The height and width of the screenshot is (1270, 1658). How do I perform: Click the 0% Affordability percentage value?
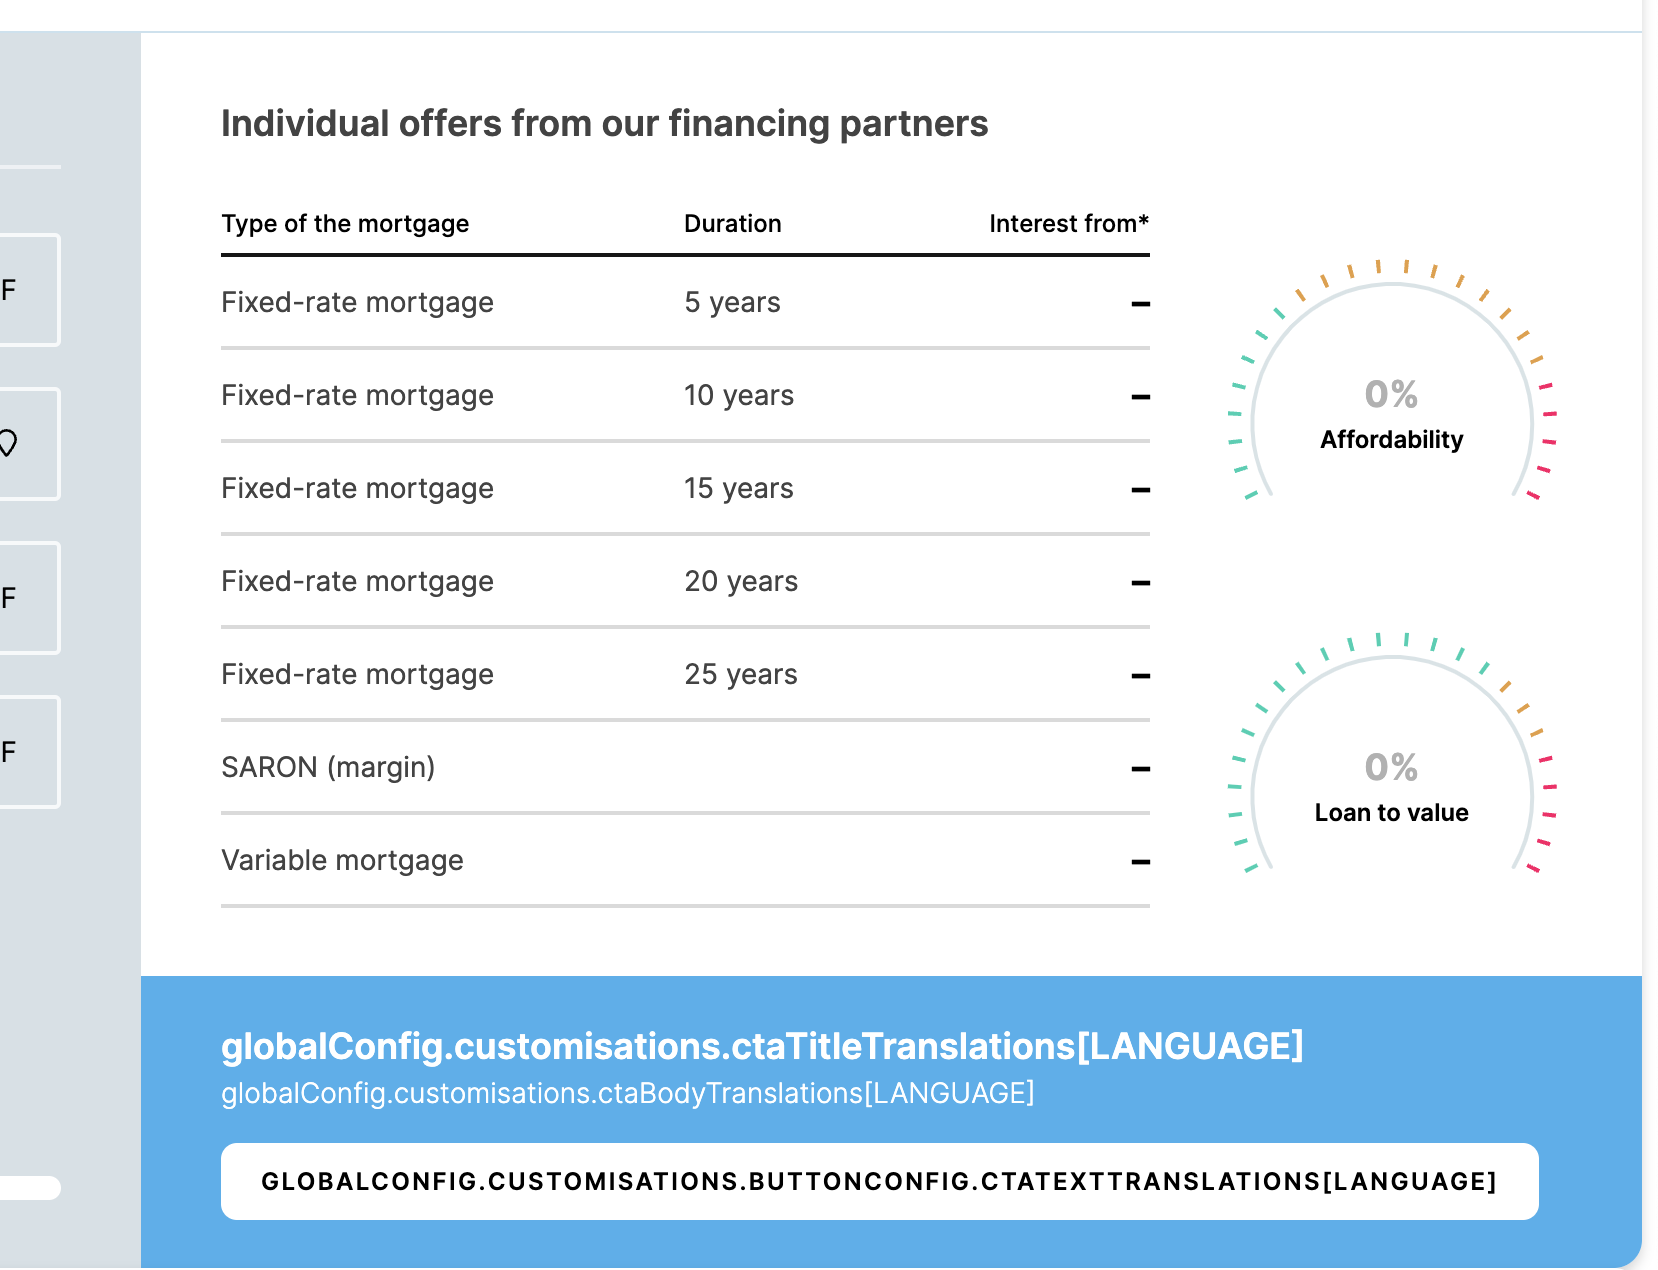click(x=1391, y=395)
